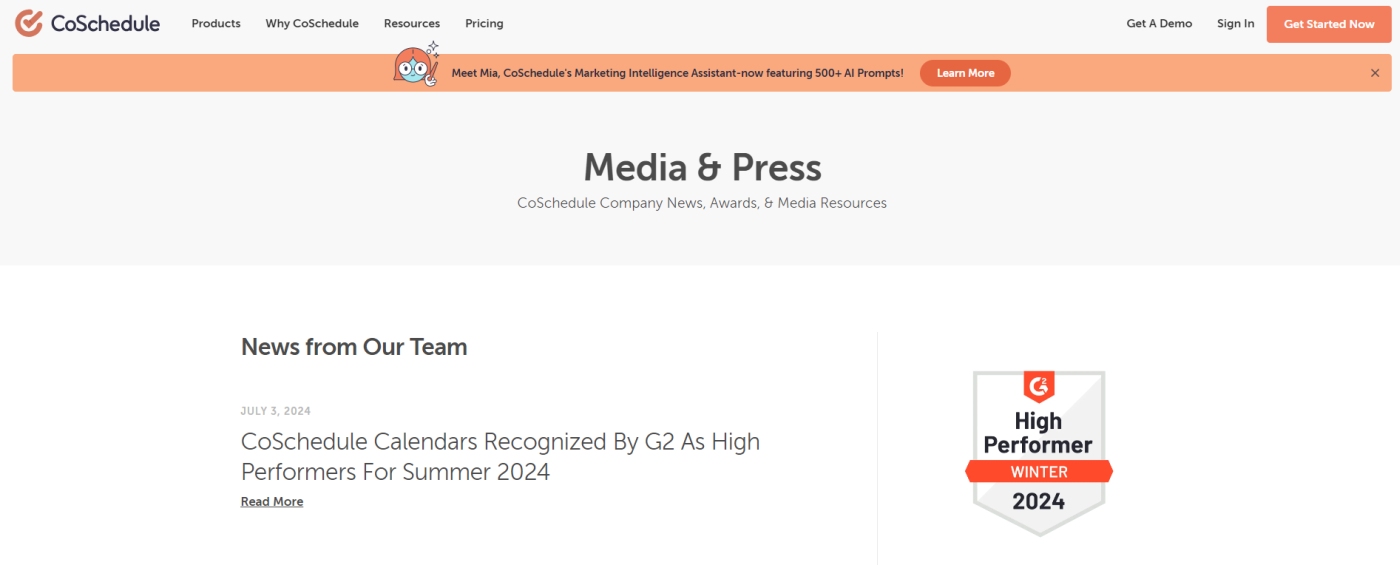Screen dimensions: 1400x565
Task: Click the CoSchedule logo
Action: (87, 23)
